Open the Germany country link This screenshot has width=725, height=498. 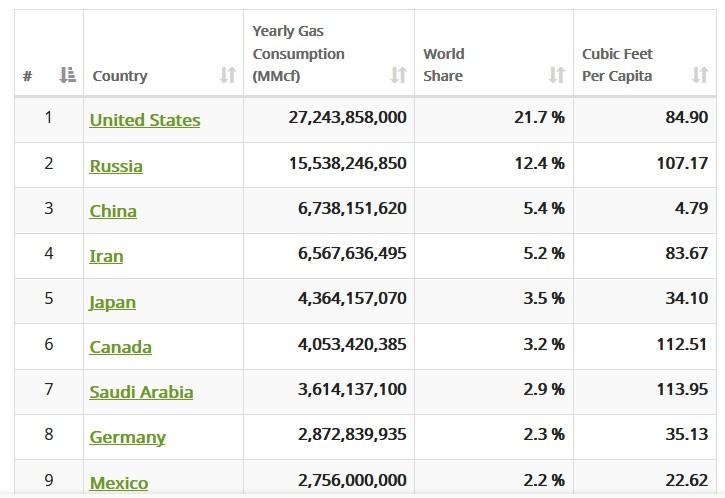tap(127, 437)
